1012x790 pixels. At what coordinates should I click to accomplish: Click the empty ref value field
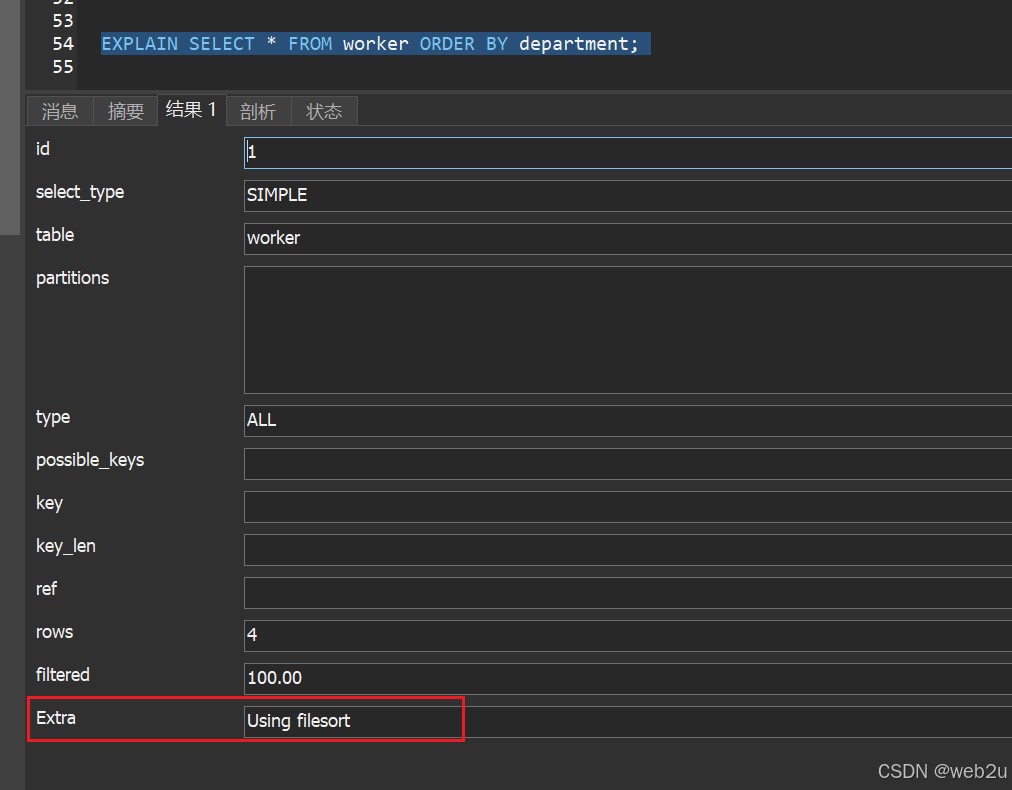(627, 592)
